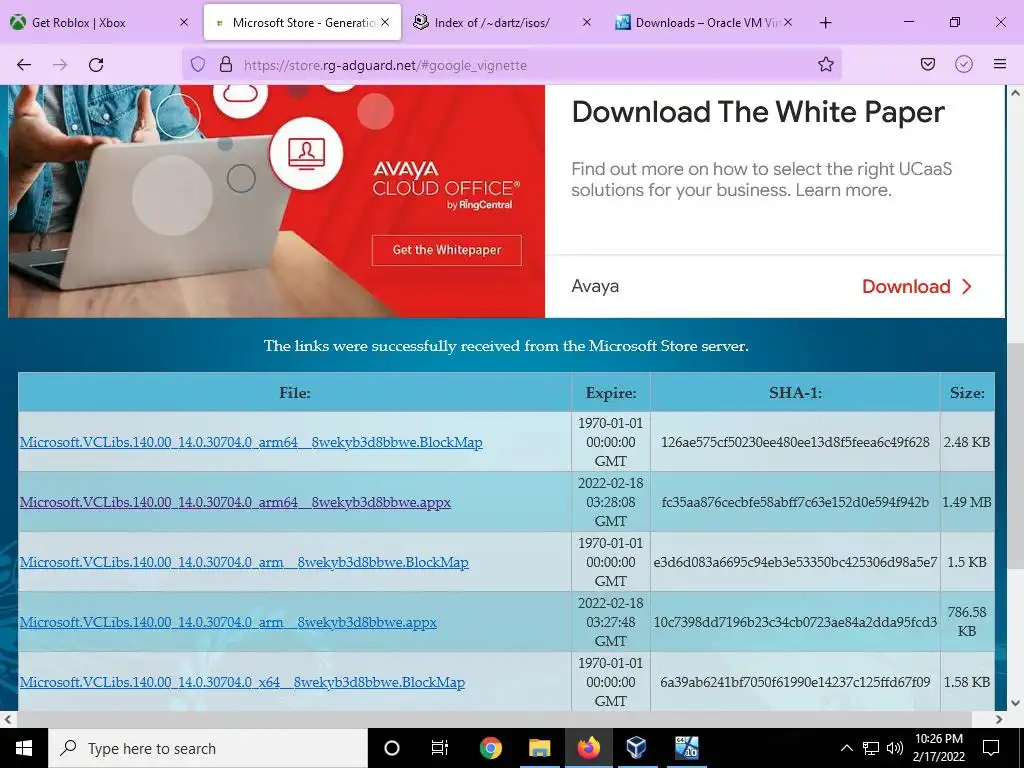Save page to Pocket

point(927,64)
